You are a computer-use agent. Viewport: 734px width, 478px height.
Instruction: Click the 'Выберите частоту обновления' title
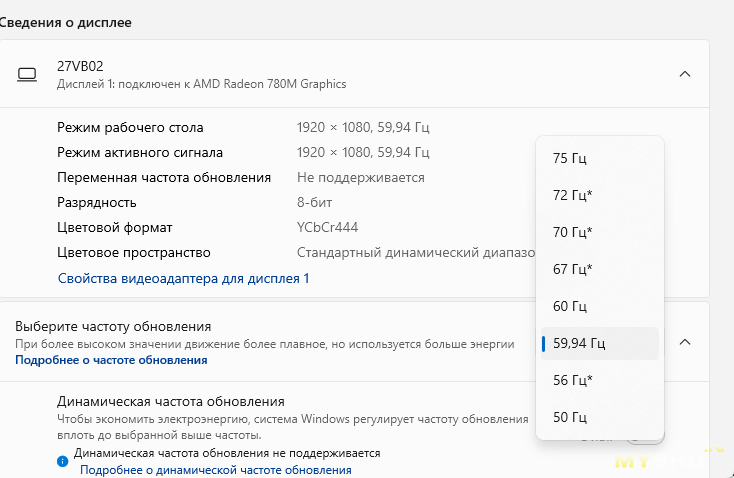tap(113, 327)
